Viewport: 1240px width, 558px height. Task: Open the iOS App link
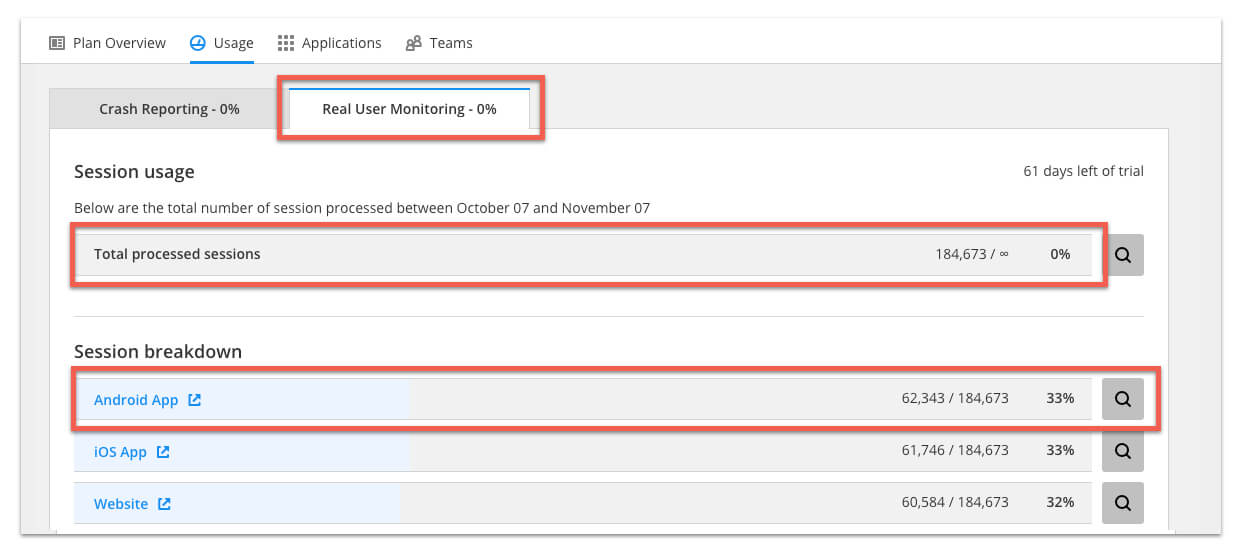[x=120, y=452]
